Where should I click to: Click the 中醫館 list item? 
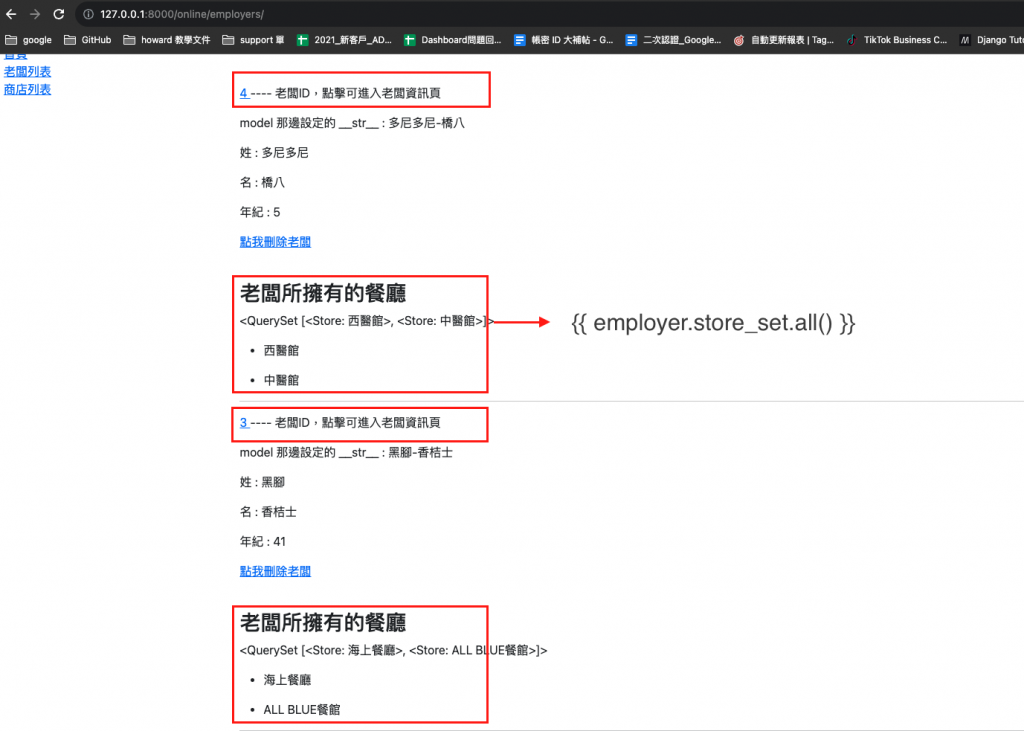[281, 380]
